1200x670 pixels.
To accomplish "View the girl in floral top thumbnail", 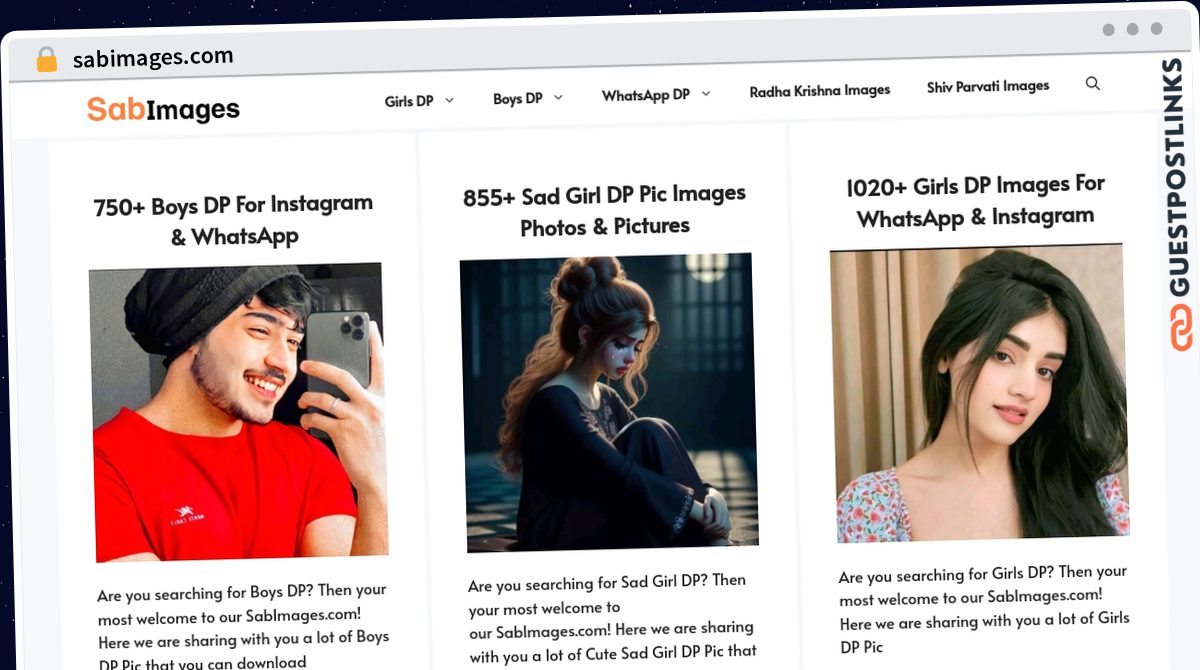I will (978, 393).
